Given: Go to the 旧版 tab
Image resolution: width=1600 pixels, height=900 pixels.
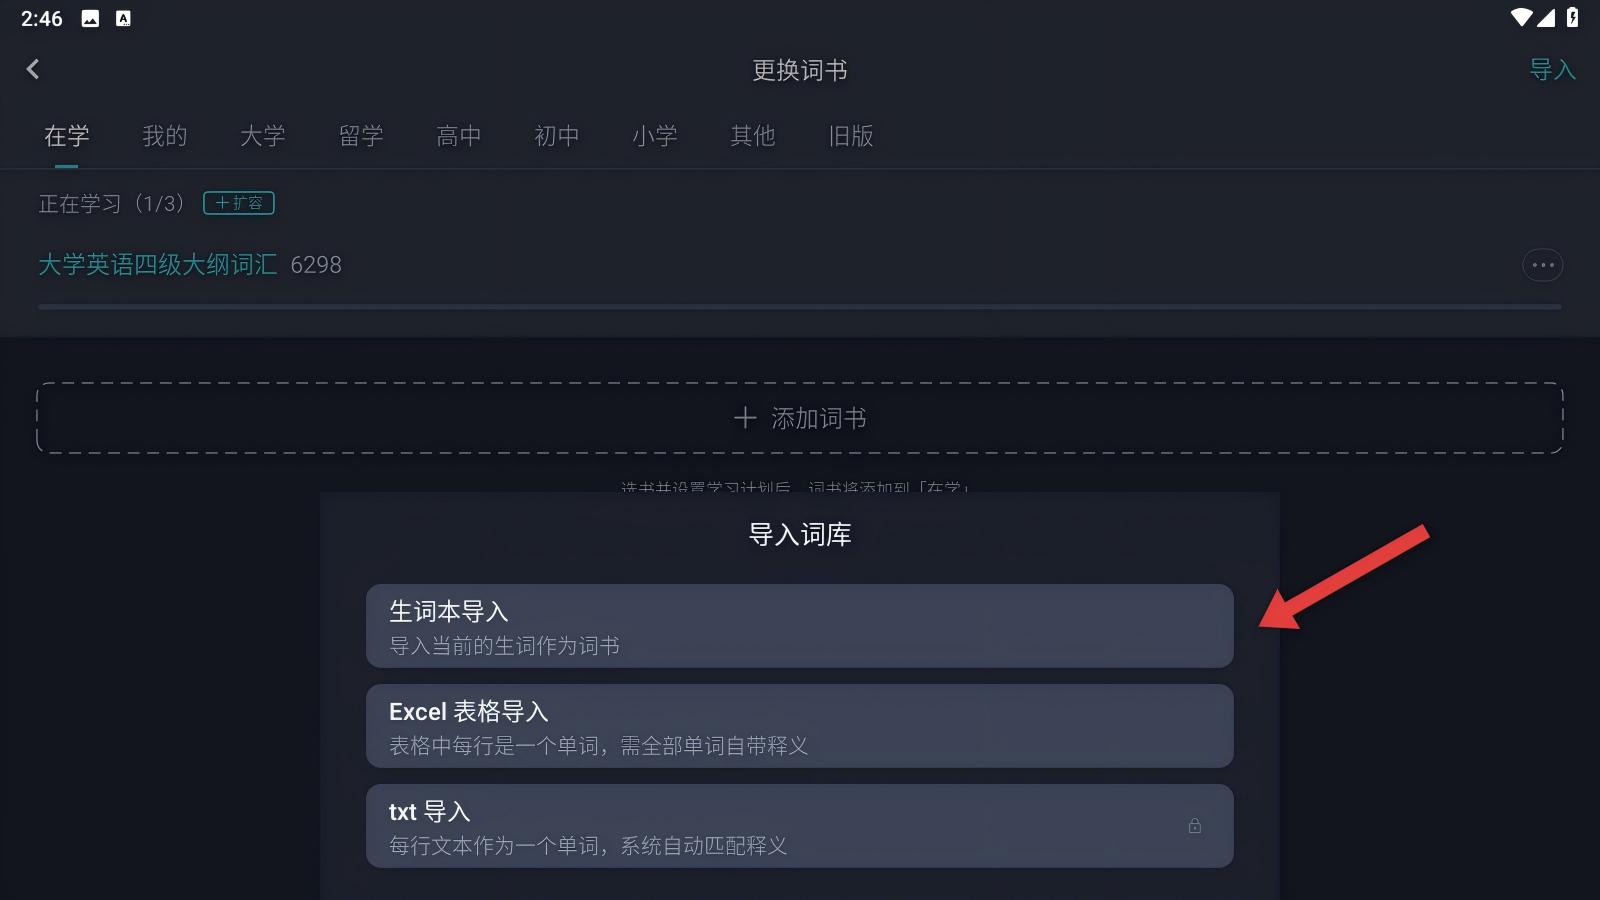Looking at the screenshot, I should 850,136.
